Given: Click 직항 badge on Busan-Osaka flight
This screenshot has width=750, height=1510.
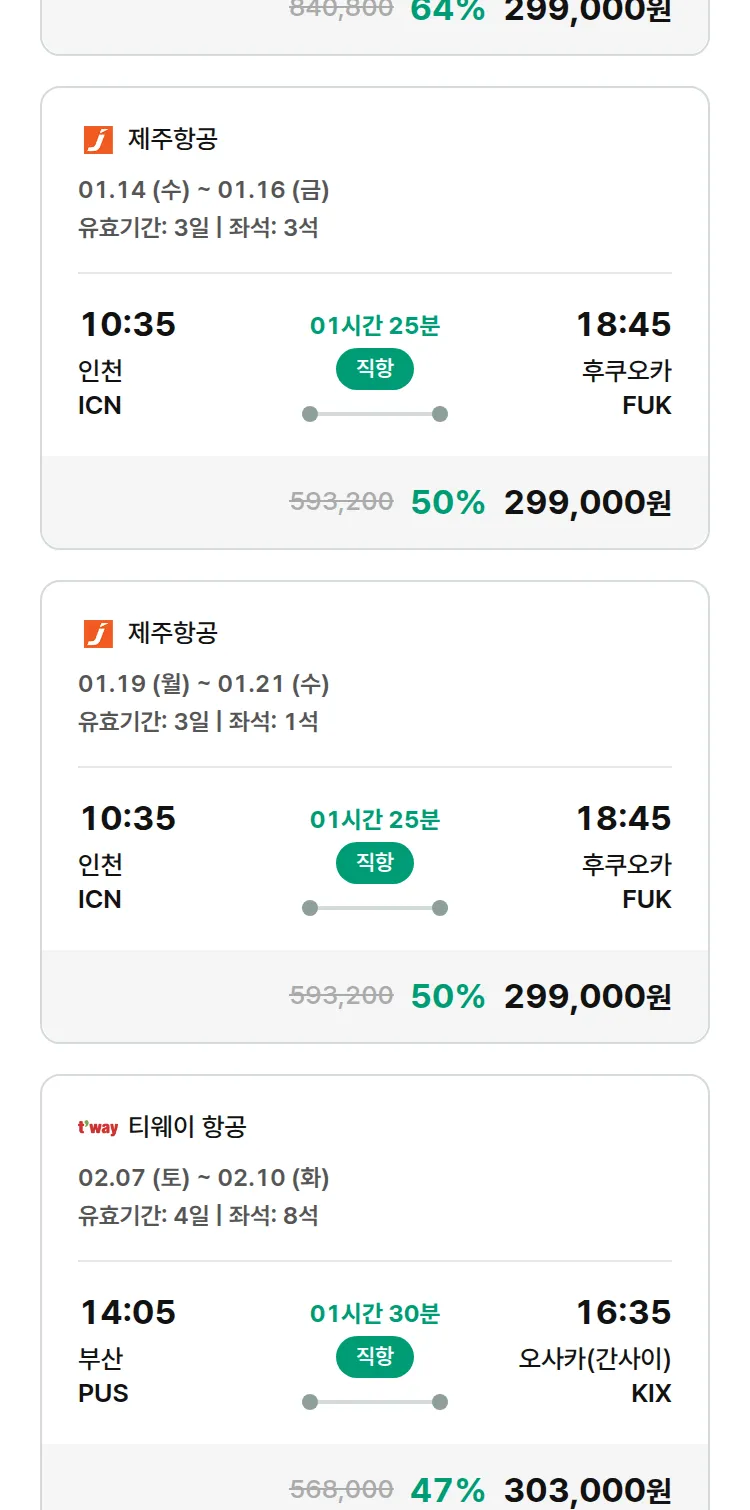Looking at the screenshot, I should click(x=375, y=1357).
